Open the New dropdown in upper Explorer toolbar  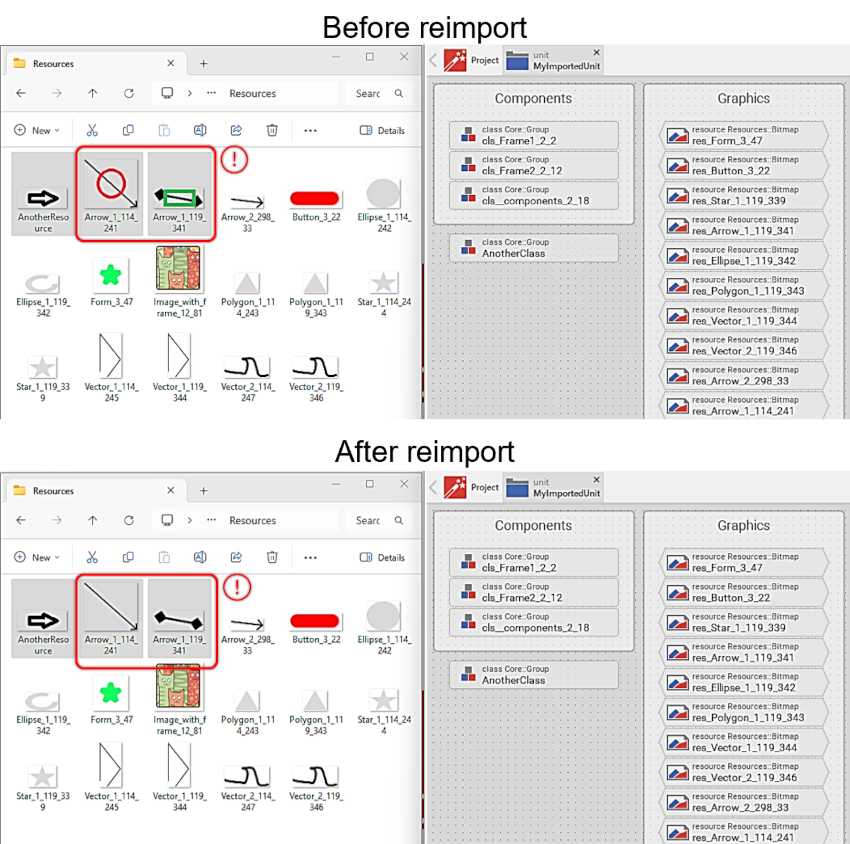37,130
